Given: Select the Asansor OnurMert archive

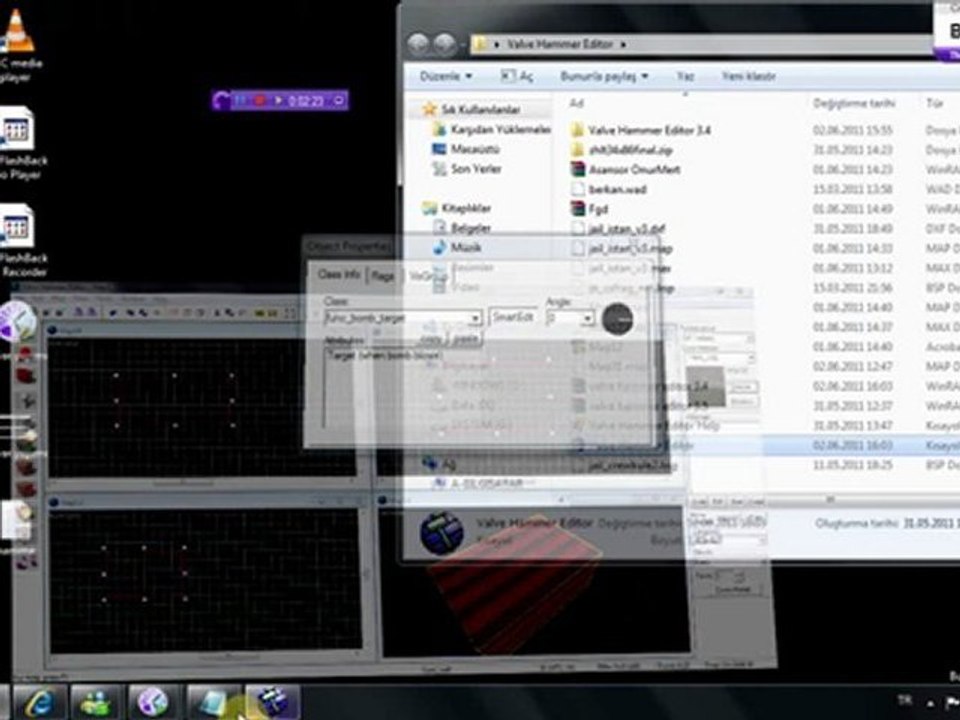Looking at the screenshot, I should [625, 170].
